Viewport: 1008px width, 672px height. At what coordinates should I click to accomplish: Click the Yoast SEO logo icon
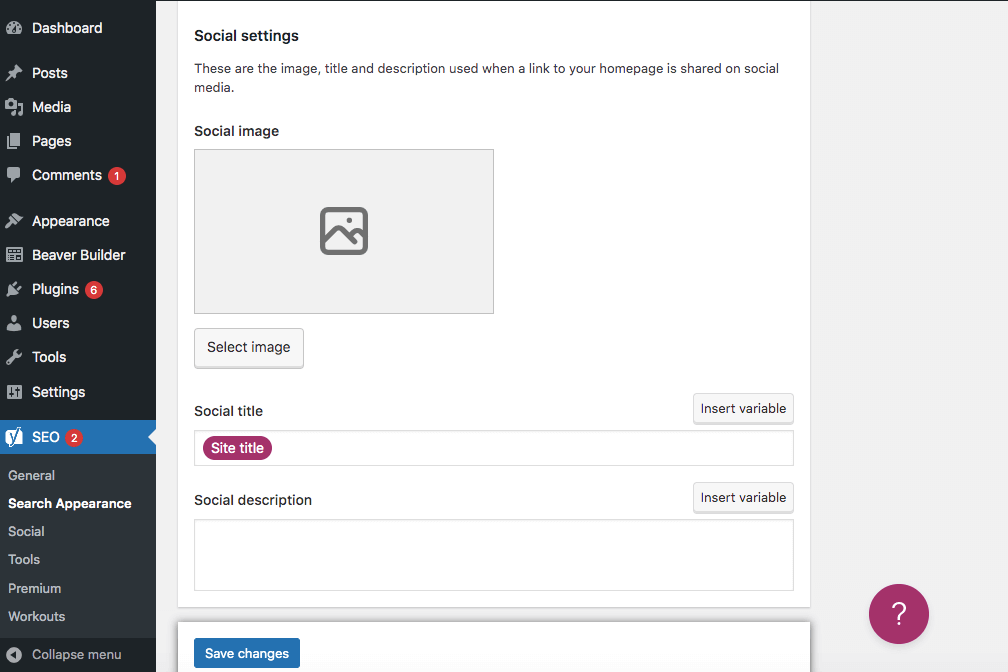[14, 437]
